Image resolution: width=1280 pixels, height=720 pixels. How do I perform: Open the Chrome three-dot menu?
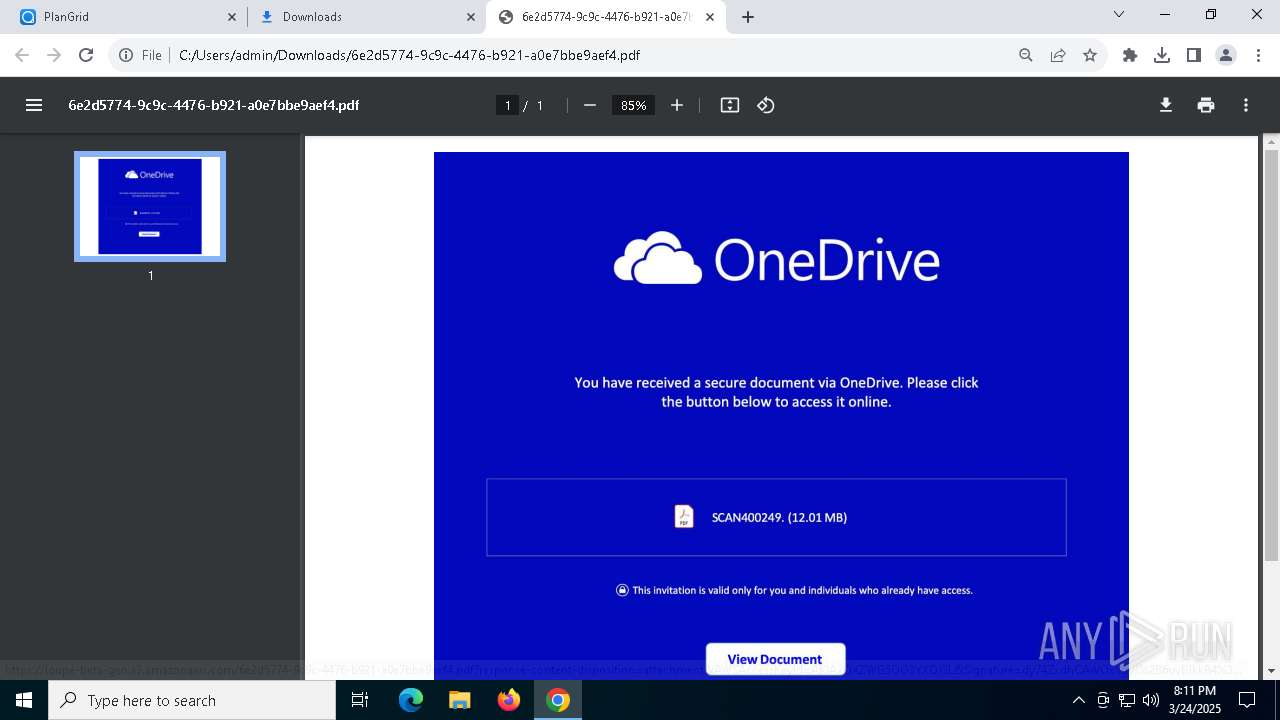click(x=1258, y=55)
